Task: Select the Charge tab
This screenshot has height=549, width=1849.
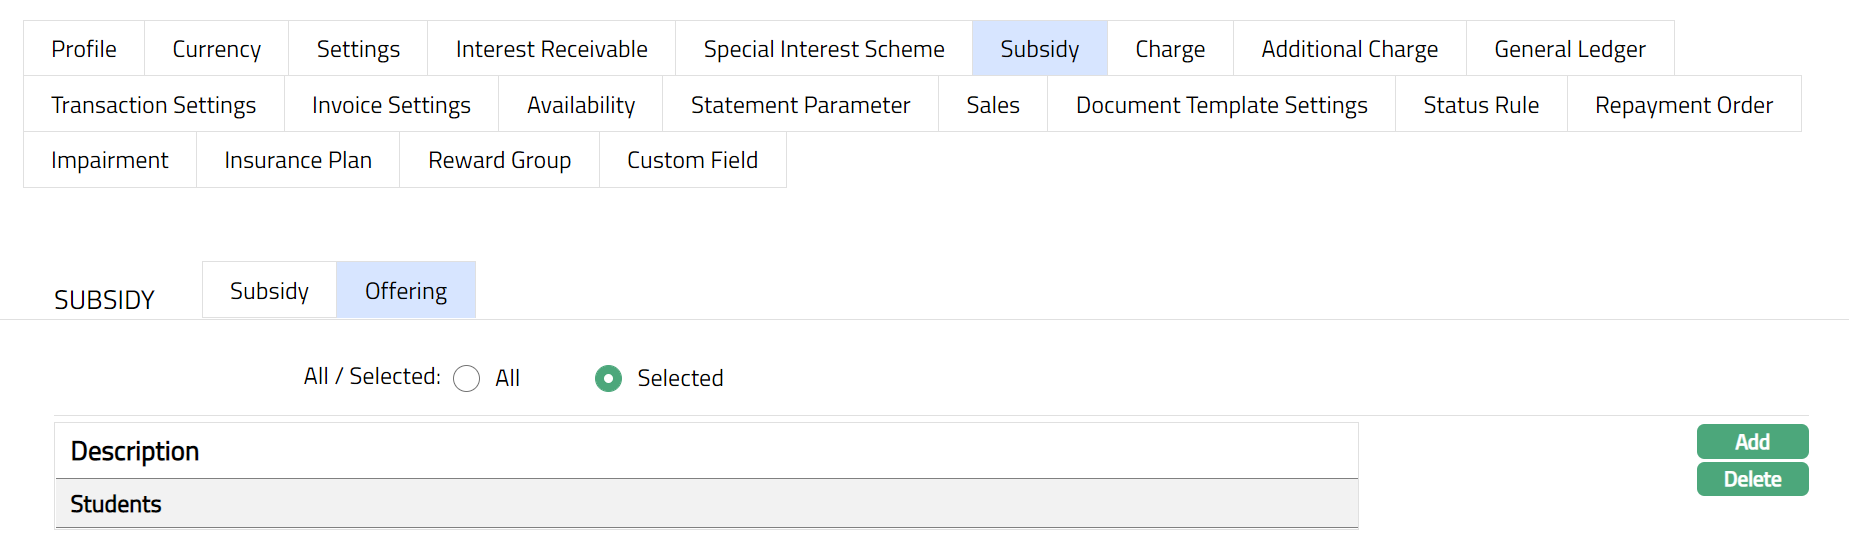Action: click(1170, 49)
